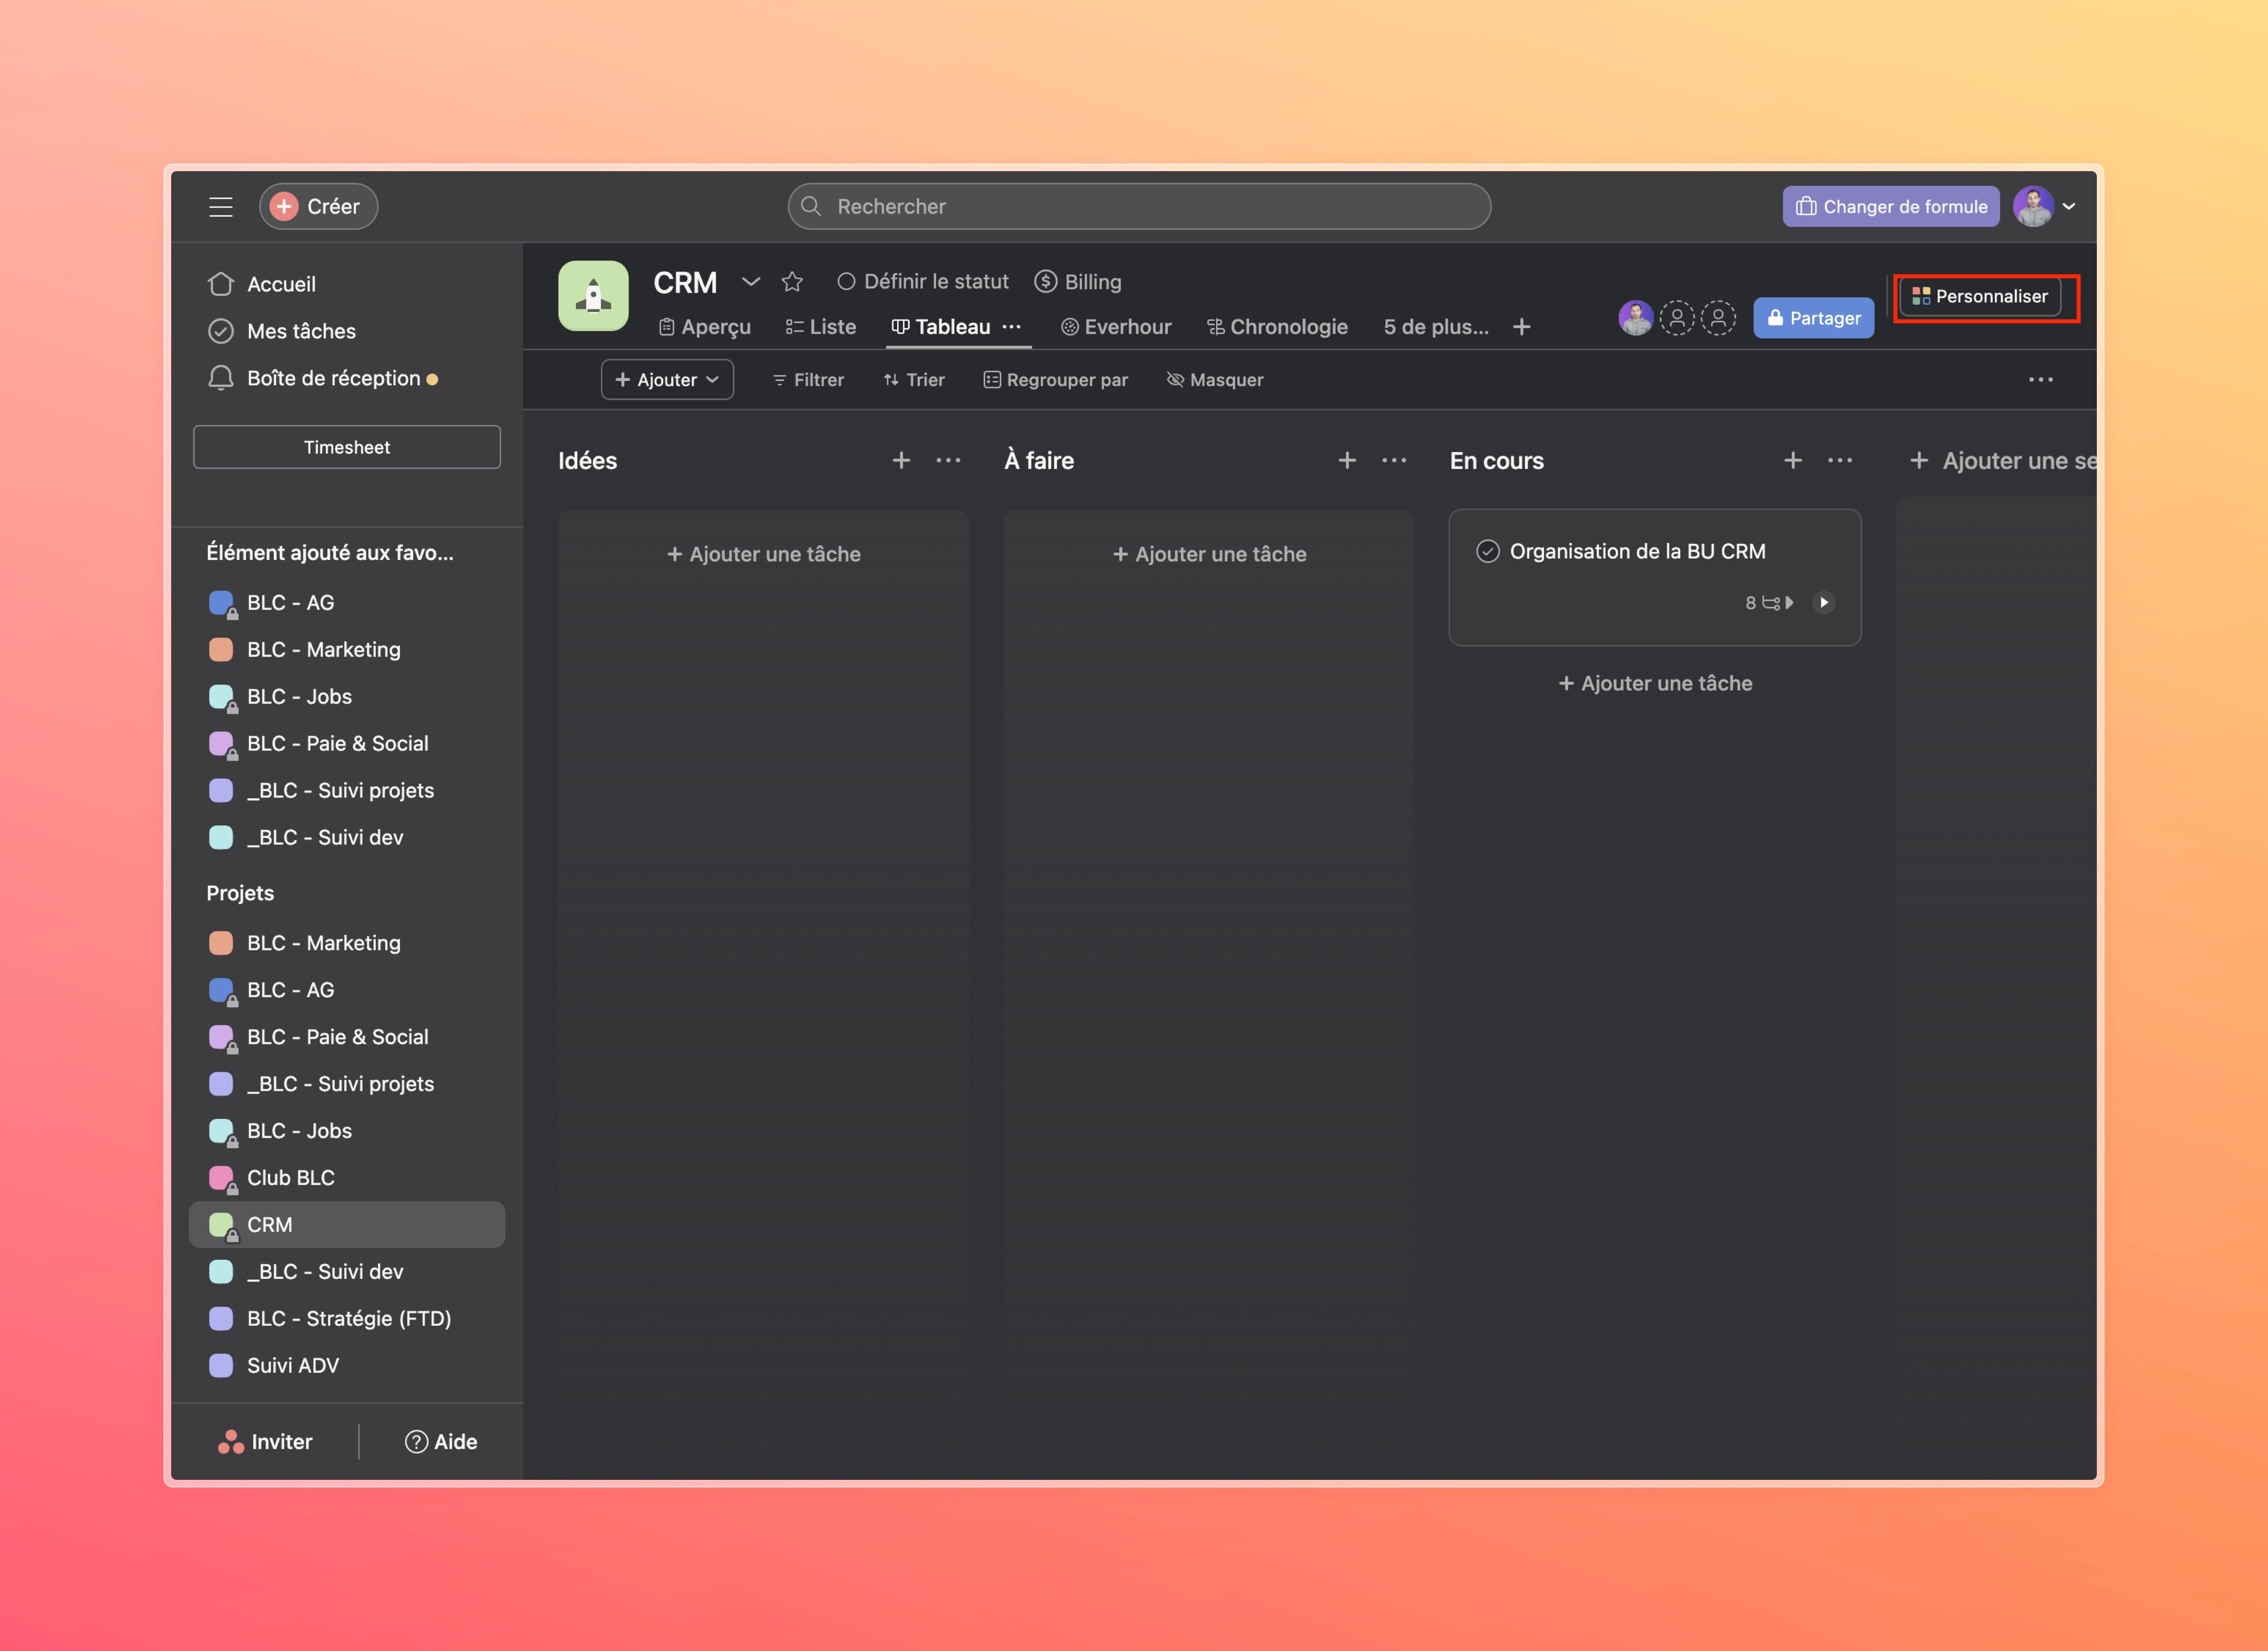2268x1651 pixels.
Task: Add task with plus in À faire column
Action: [1347, 460]
